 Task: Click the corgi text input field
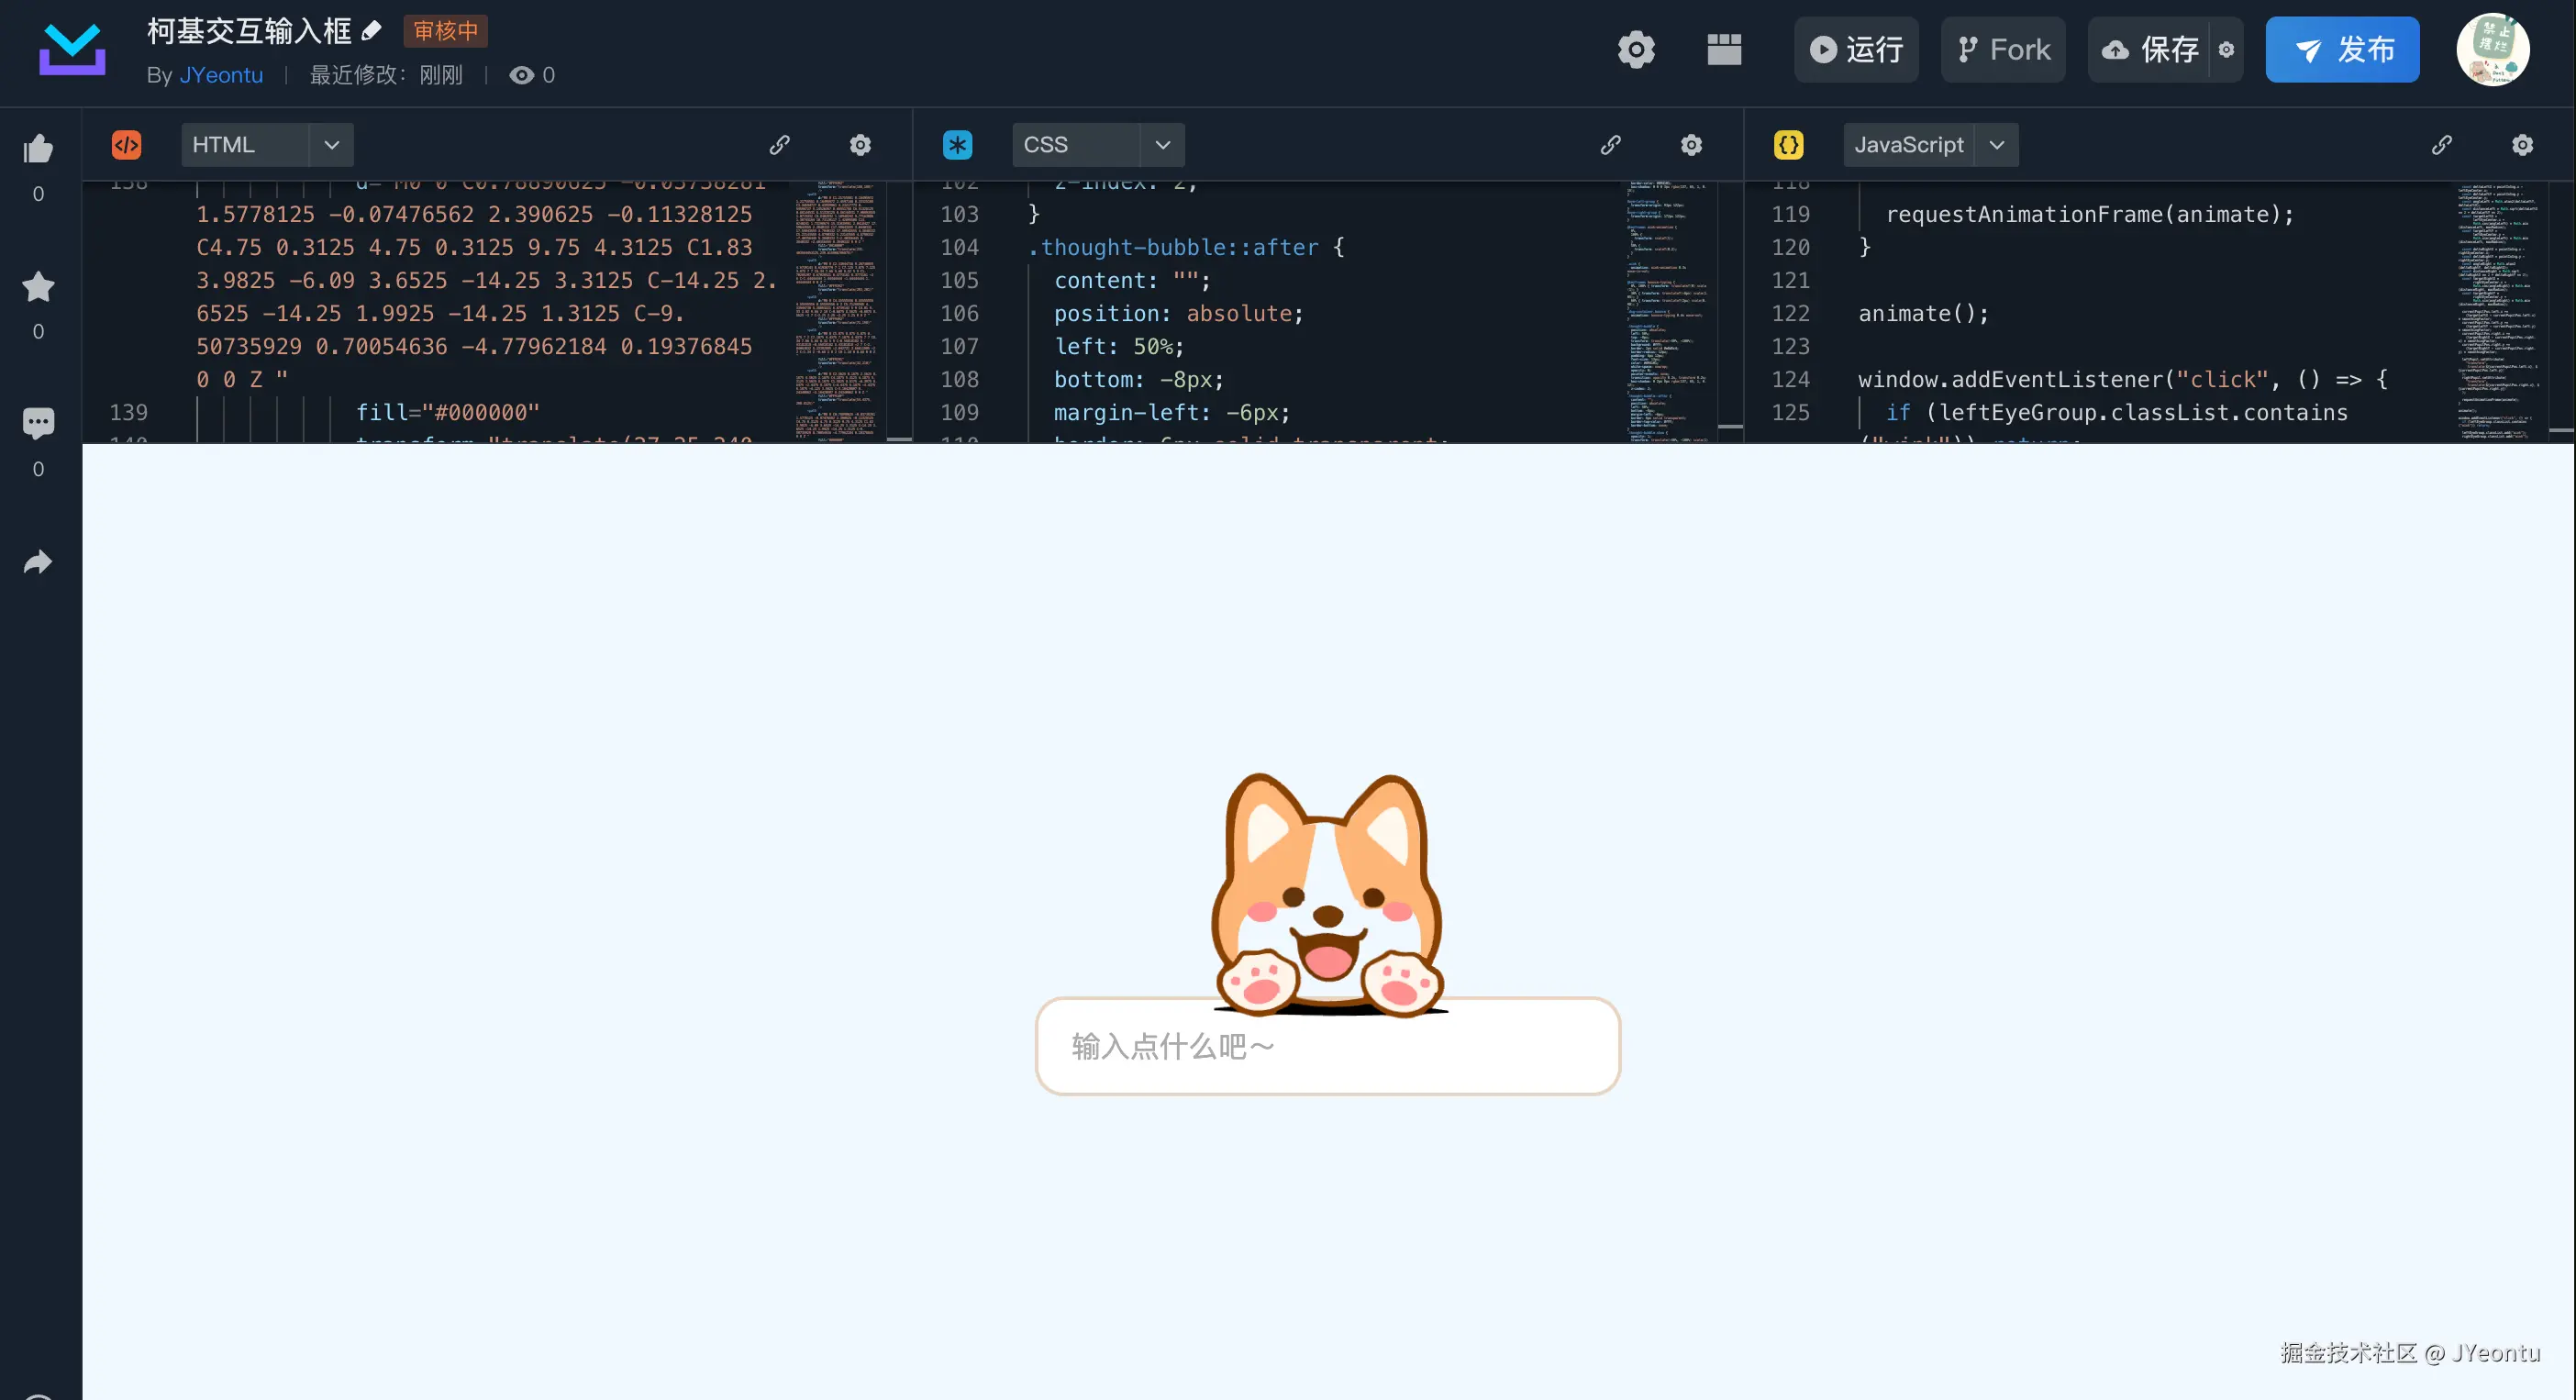coord(1327,1047)
